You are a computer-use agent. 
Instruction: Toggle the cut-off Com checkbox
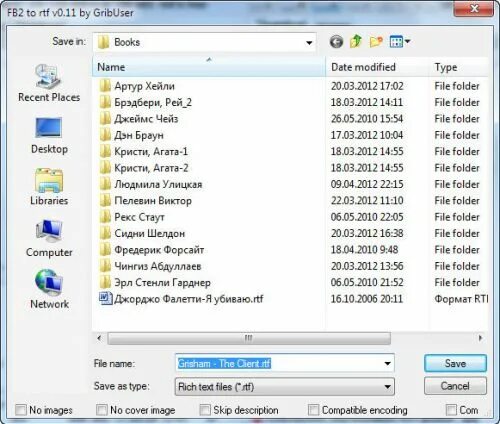click(451, 410)
